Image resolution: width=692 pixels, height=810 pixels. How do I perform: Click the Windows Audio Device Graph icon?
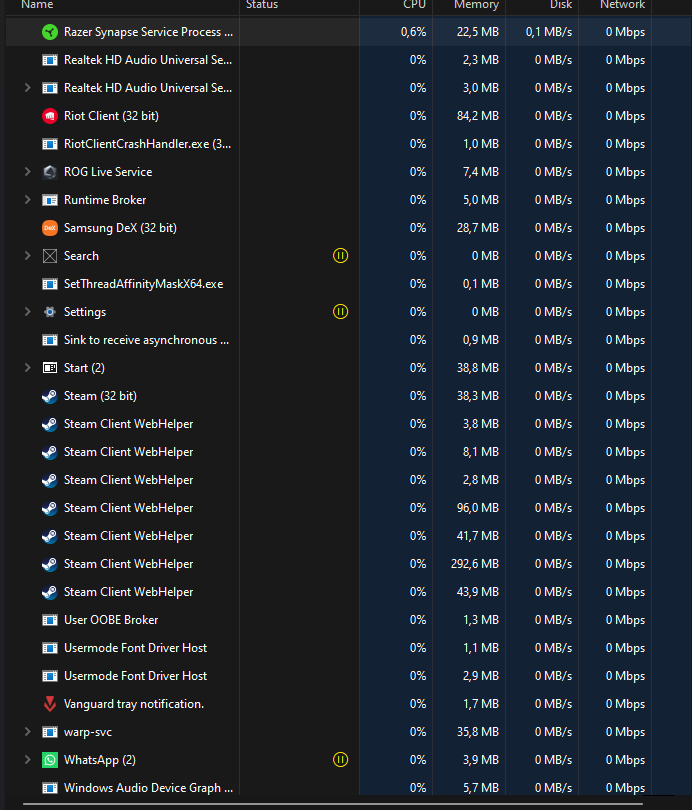pos(50,788)
